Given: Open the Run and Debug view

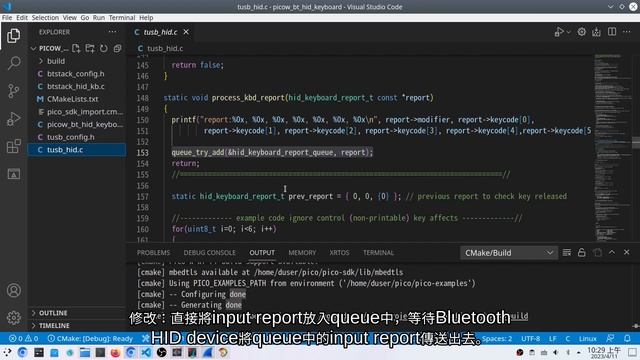Looking at the screenshot, I should click(x=13, y=119).
